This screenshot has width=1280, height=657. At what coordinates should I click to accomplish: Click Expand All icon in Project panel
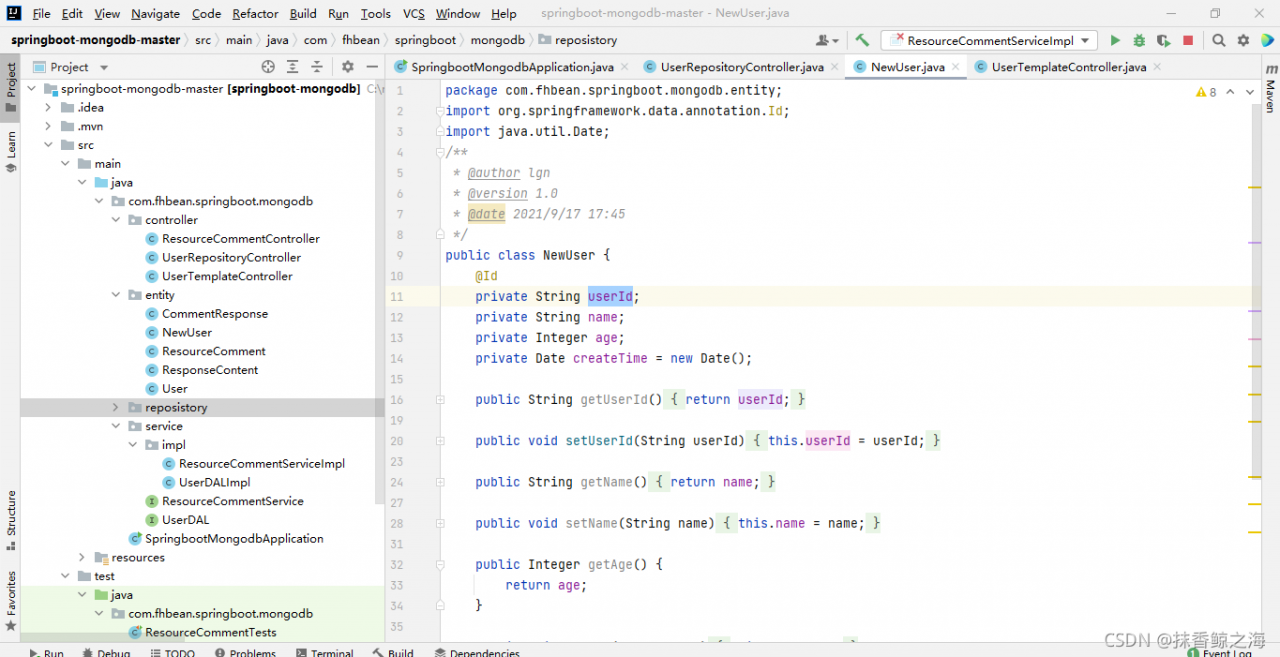click(x=293, y=67)
